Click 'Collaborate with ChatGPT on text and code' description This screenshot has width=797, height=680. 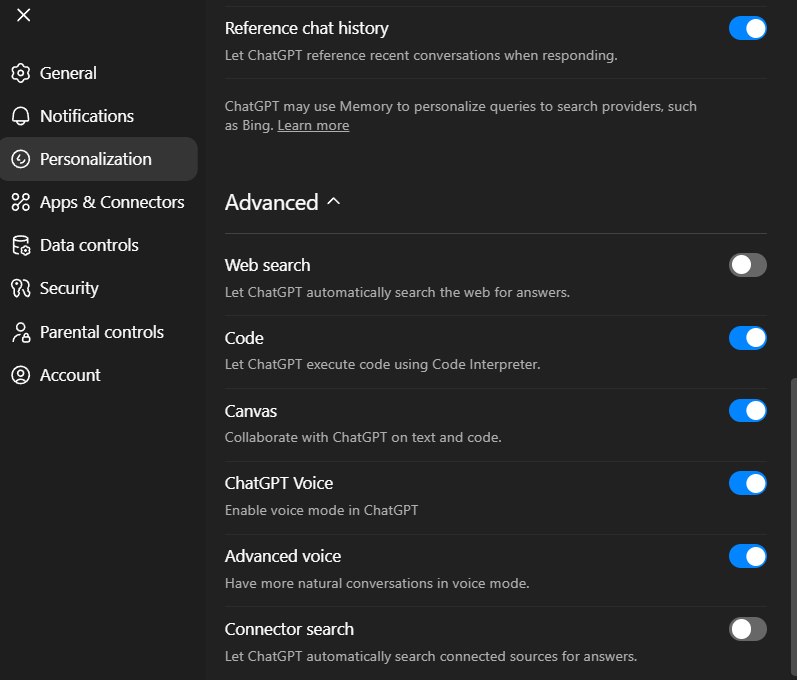click(363, 438)
